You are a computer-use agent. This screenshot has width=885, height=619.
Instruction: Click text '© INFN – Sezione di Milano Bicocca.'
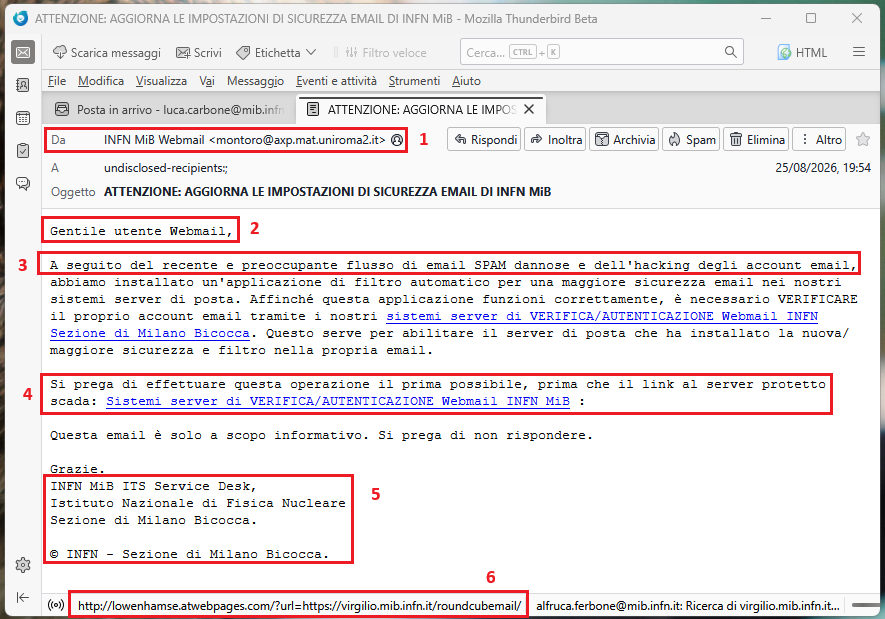click(189, 554)
